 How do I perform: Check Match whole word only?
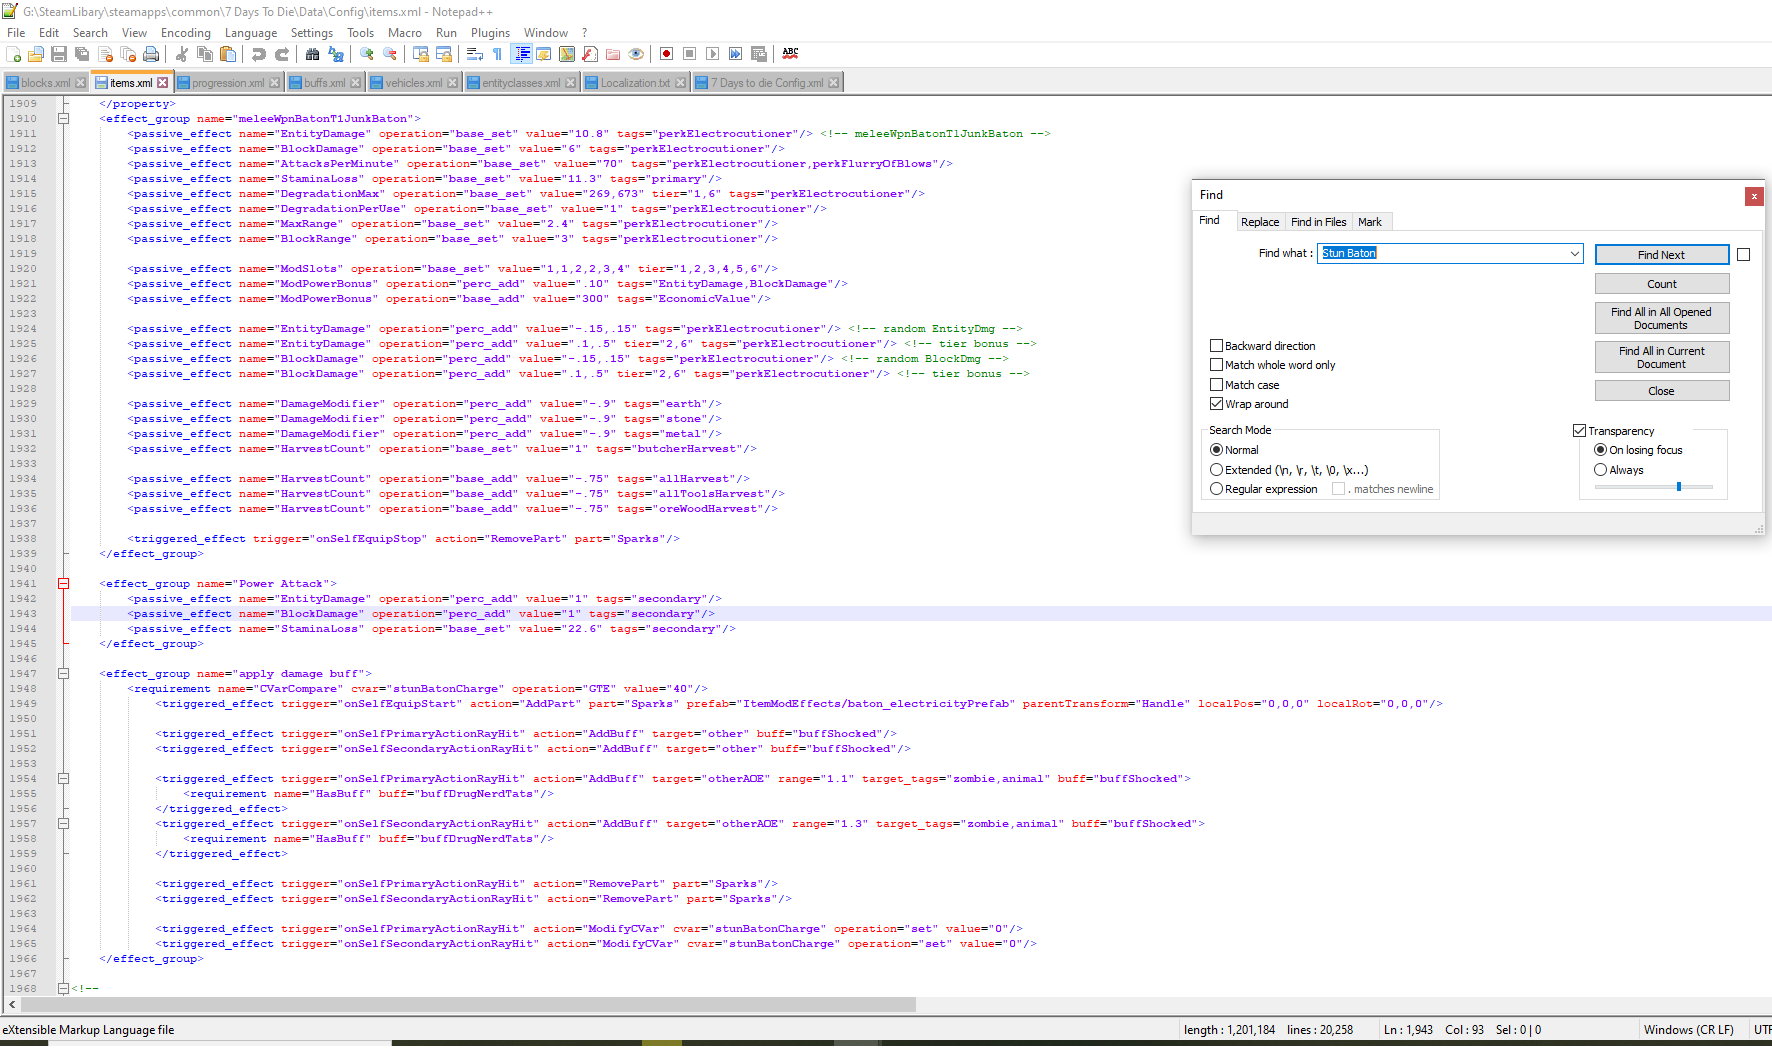1216,365
